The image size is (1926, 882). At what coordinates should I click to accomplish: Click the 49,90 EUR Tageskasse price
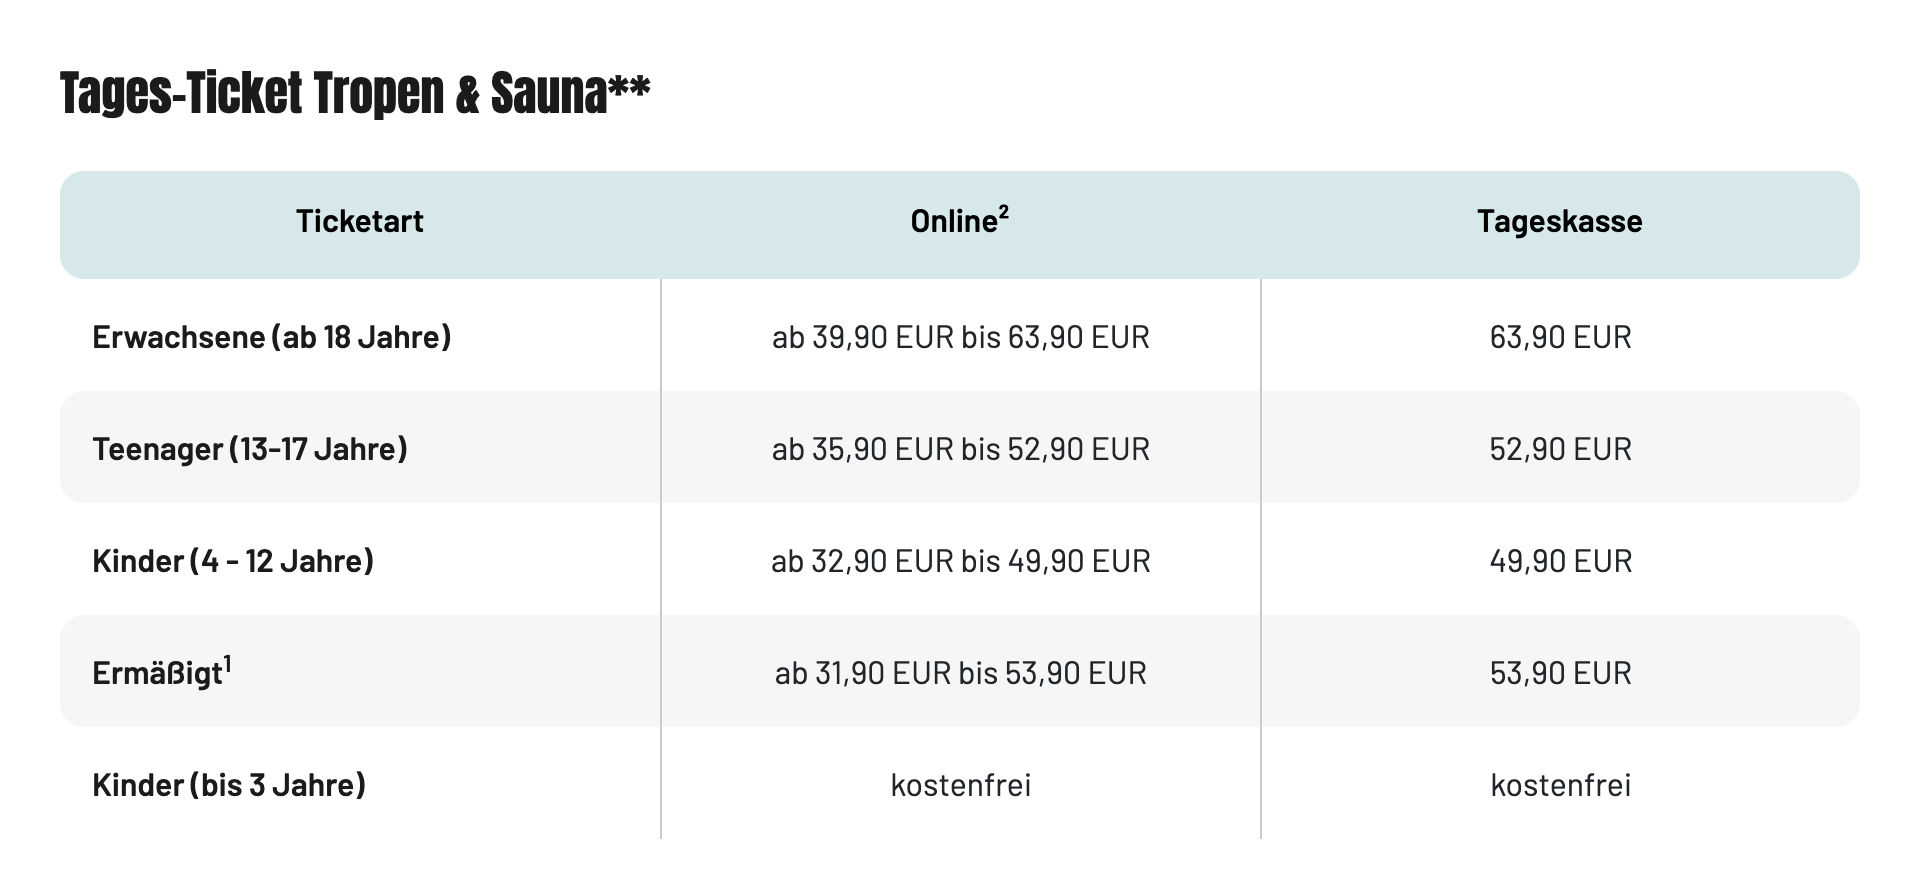coord(1560,561)
